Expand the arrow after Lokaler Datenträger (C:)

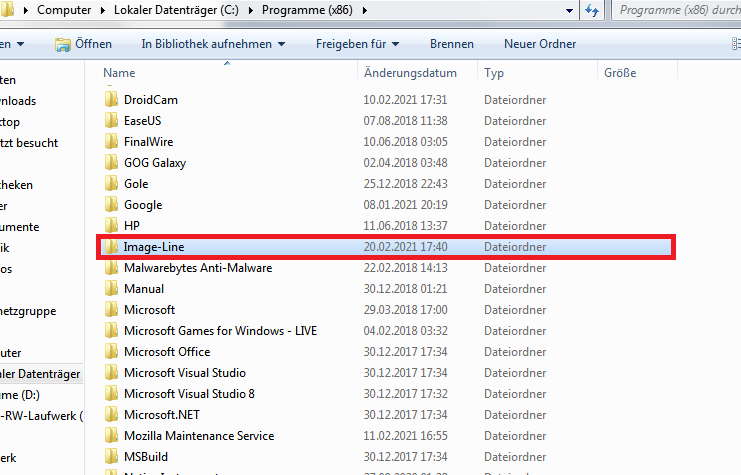250,10
